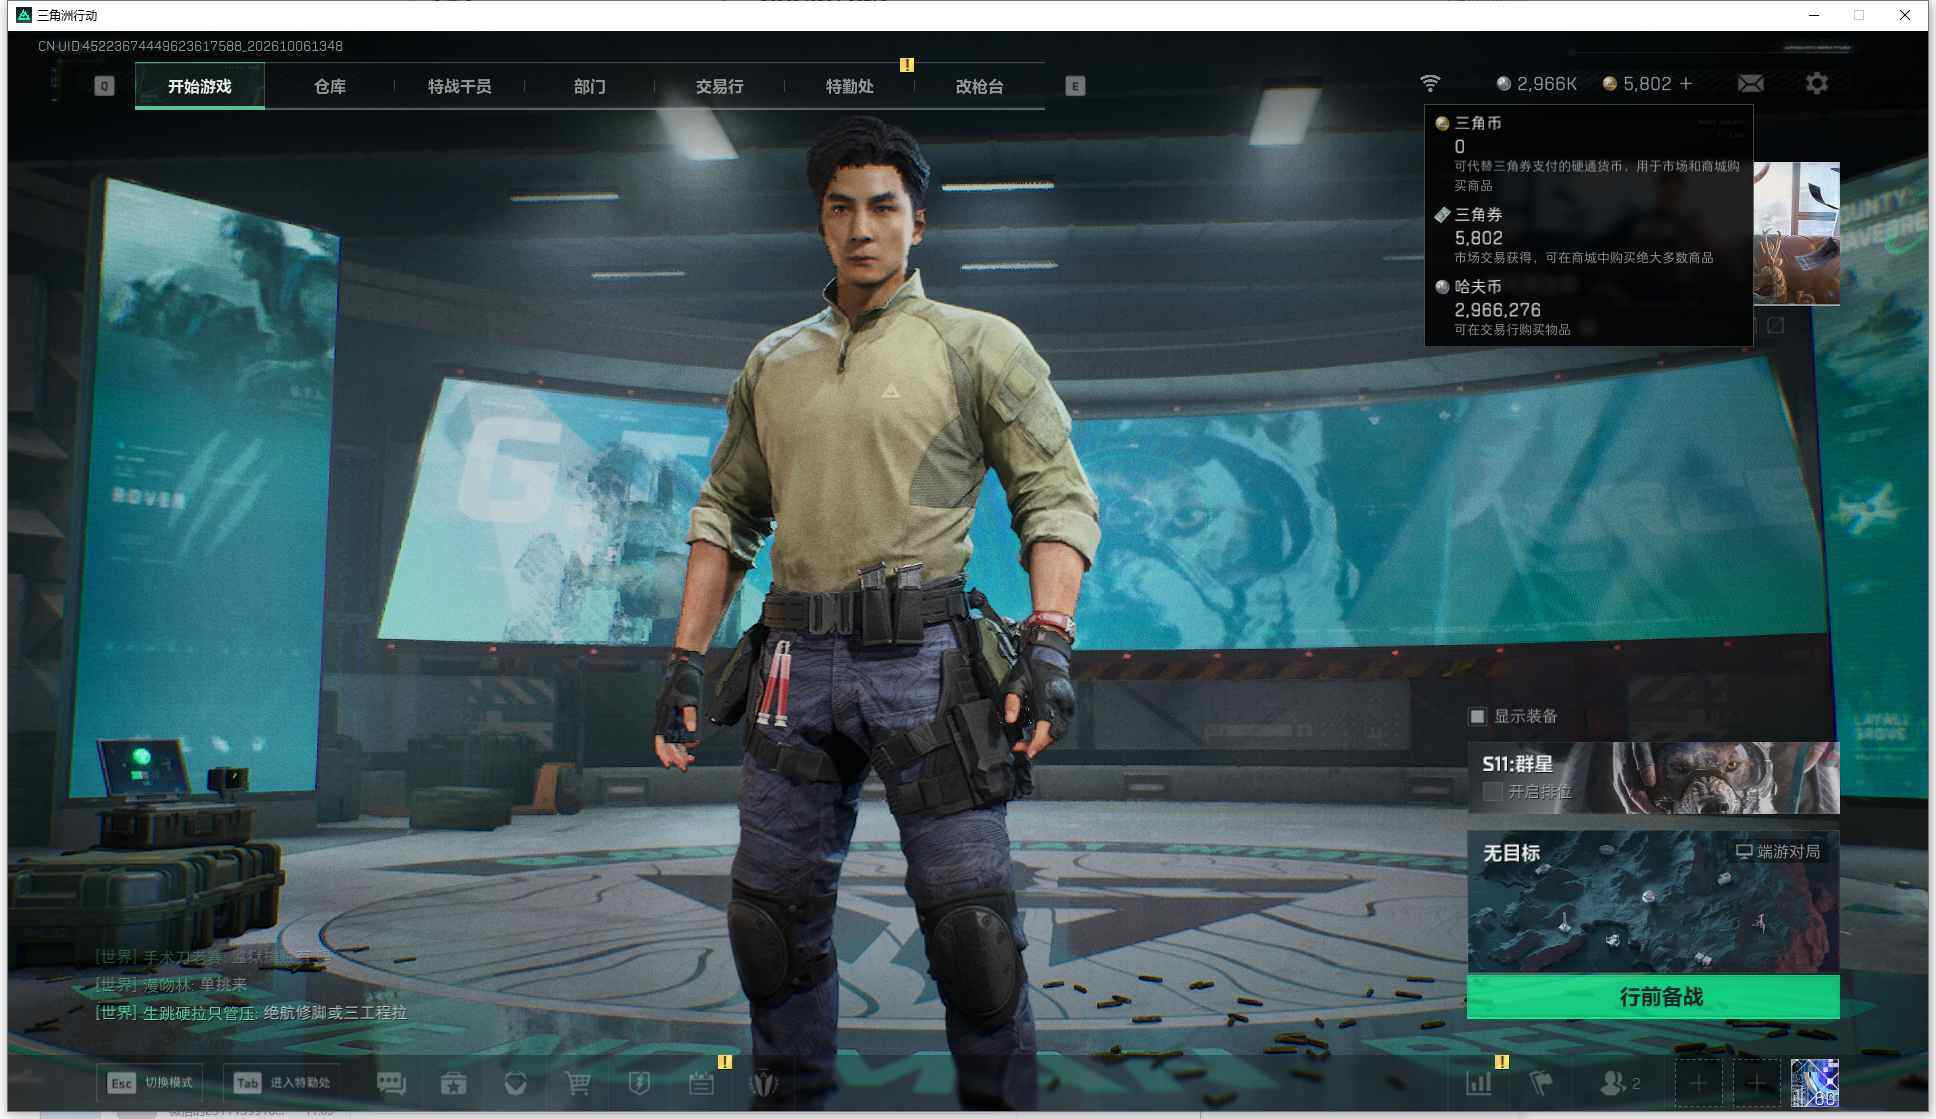Open the 部门 tab
The width and height of the screenshot is (1936, 1119).
(590, 86)
